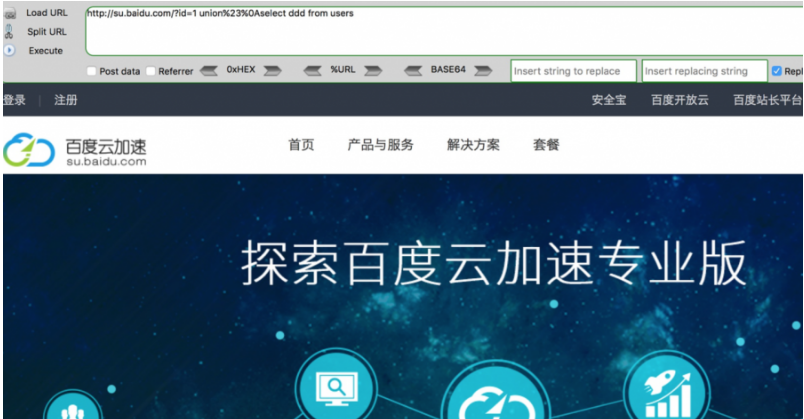This screenshot has height=419, width=804.
Task: Click the Split URL label
Action: (47, 32)
